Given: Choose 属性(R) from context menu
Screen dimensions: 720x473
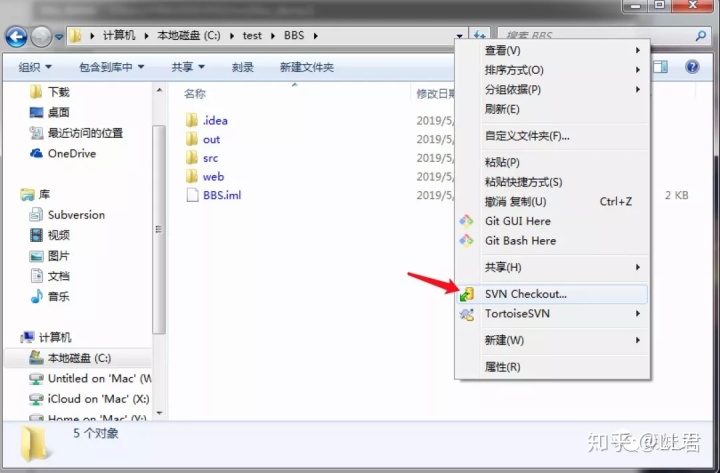Looking at the screenshot, I should coord(552,367).
